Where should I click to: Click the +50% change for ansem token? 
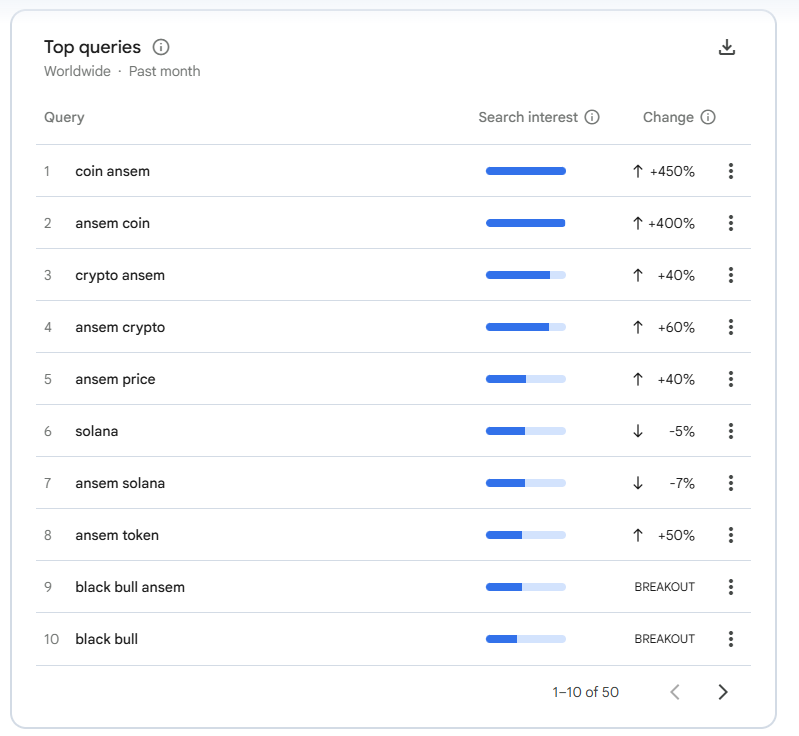[676, 535]
